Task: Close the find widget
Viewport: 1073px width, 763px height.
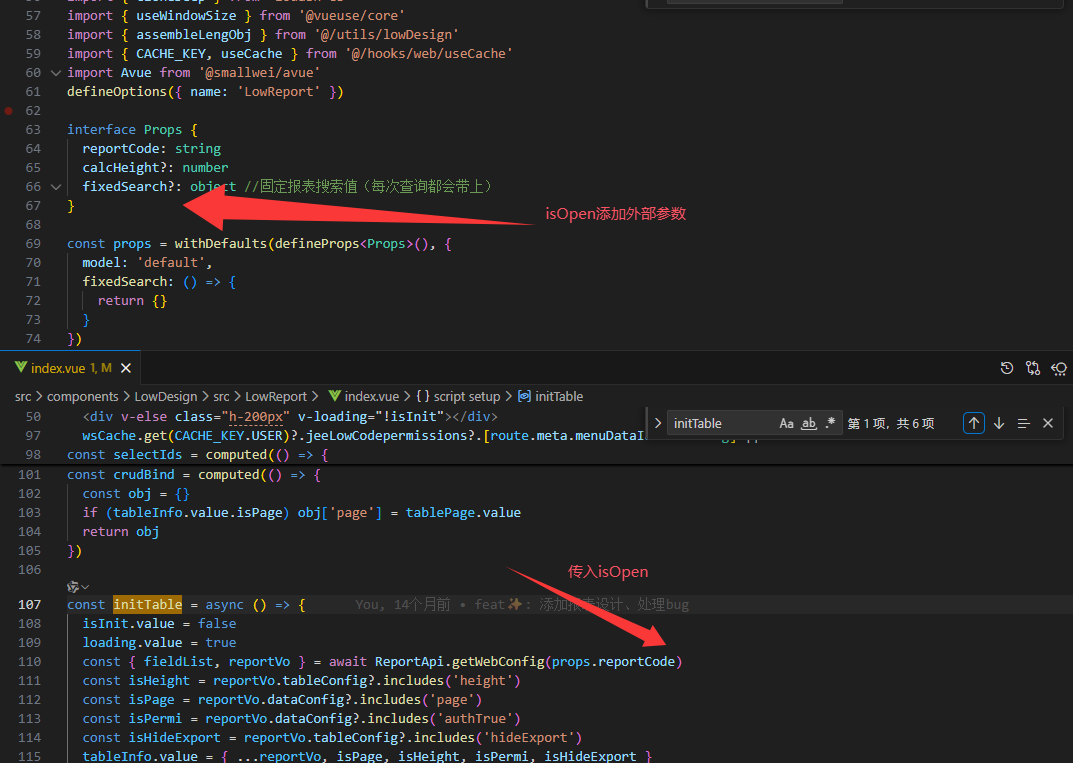Action: pos(1048,423)
